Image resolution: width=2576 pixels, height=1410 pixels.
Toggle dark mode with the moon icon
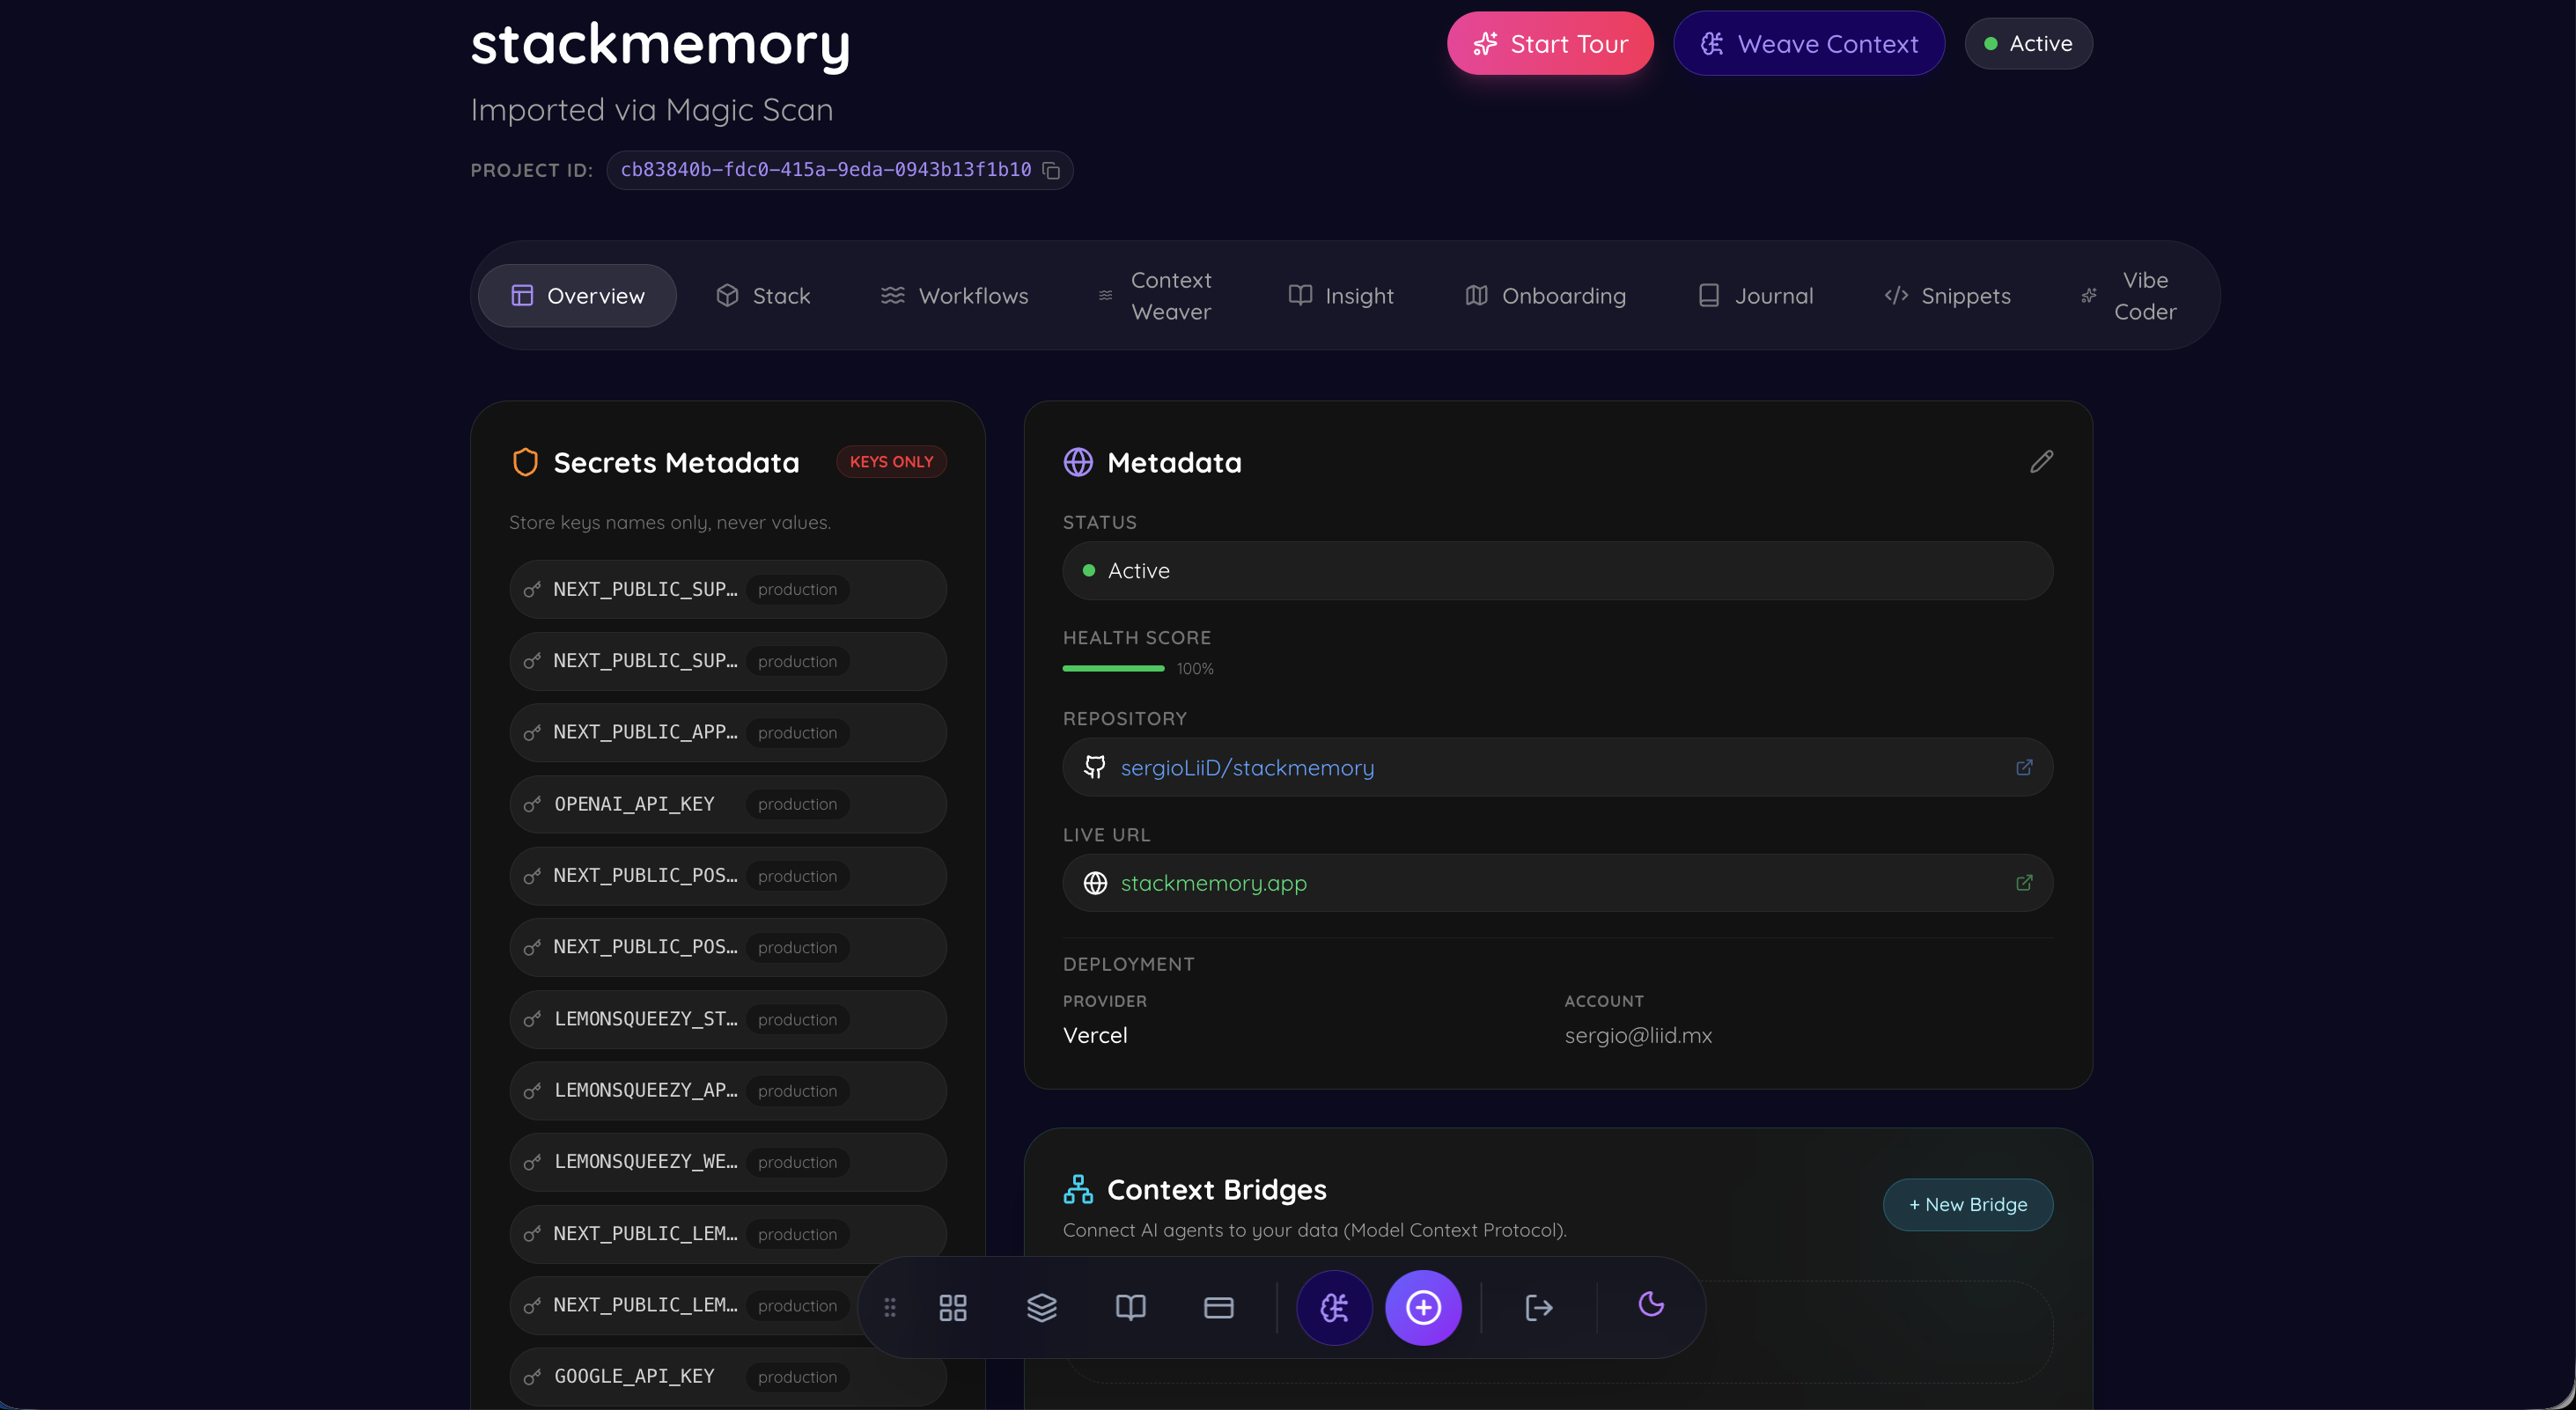pos(1651,1304)
